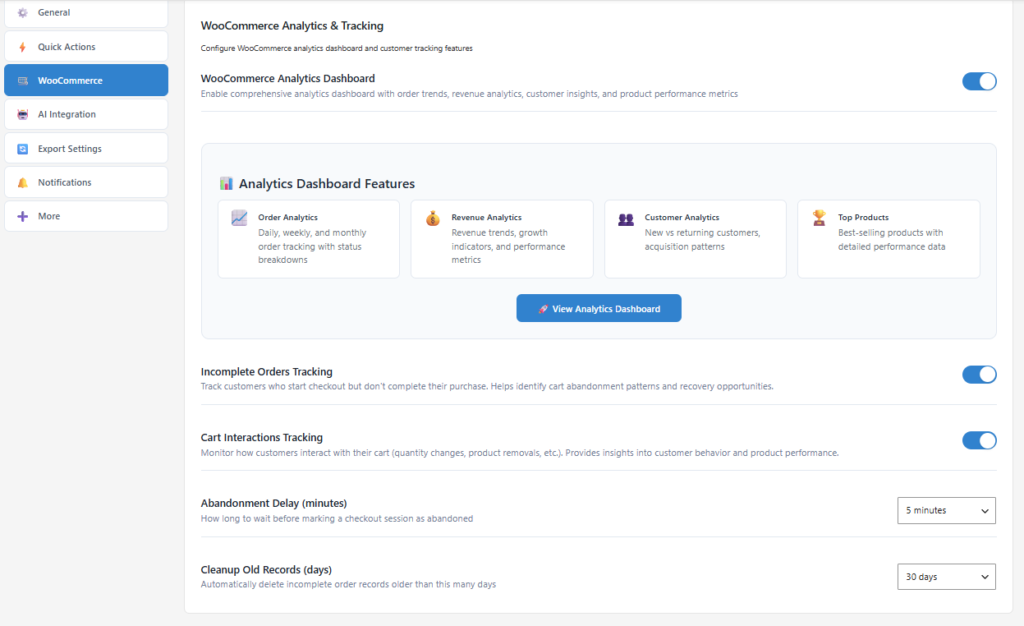Click the Cleanup Old Records (days) label

[x=266, y=570]
